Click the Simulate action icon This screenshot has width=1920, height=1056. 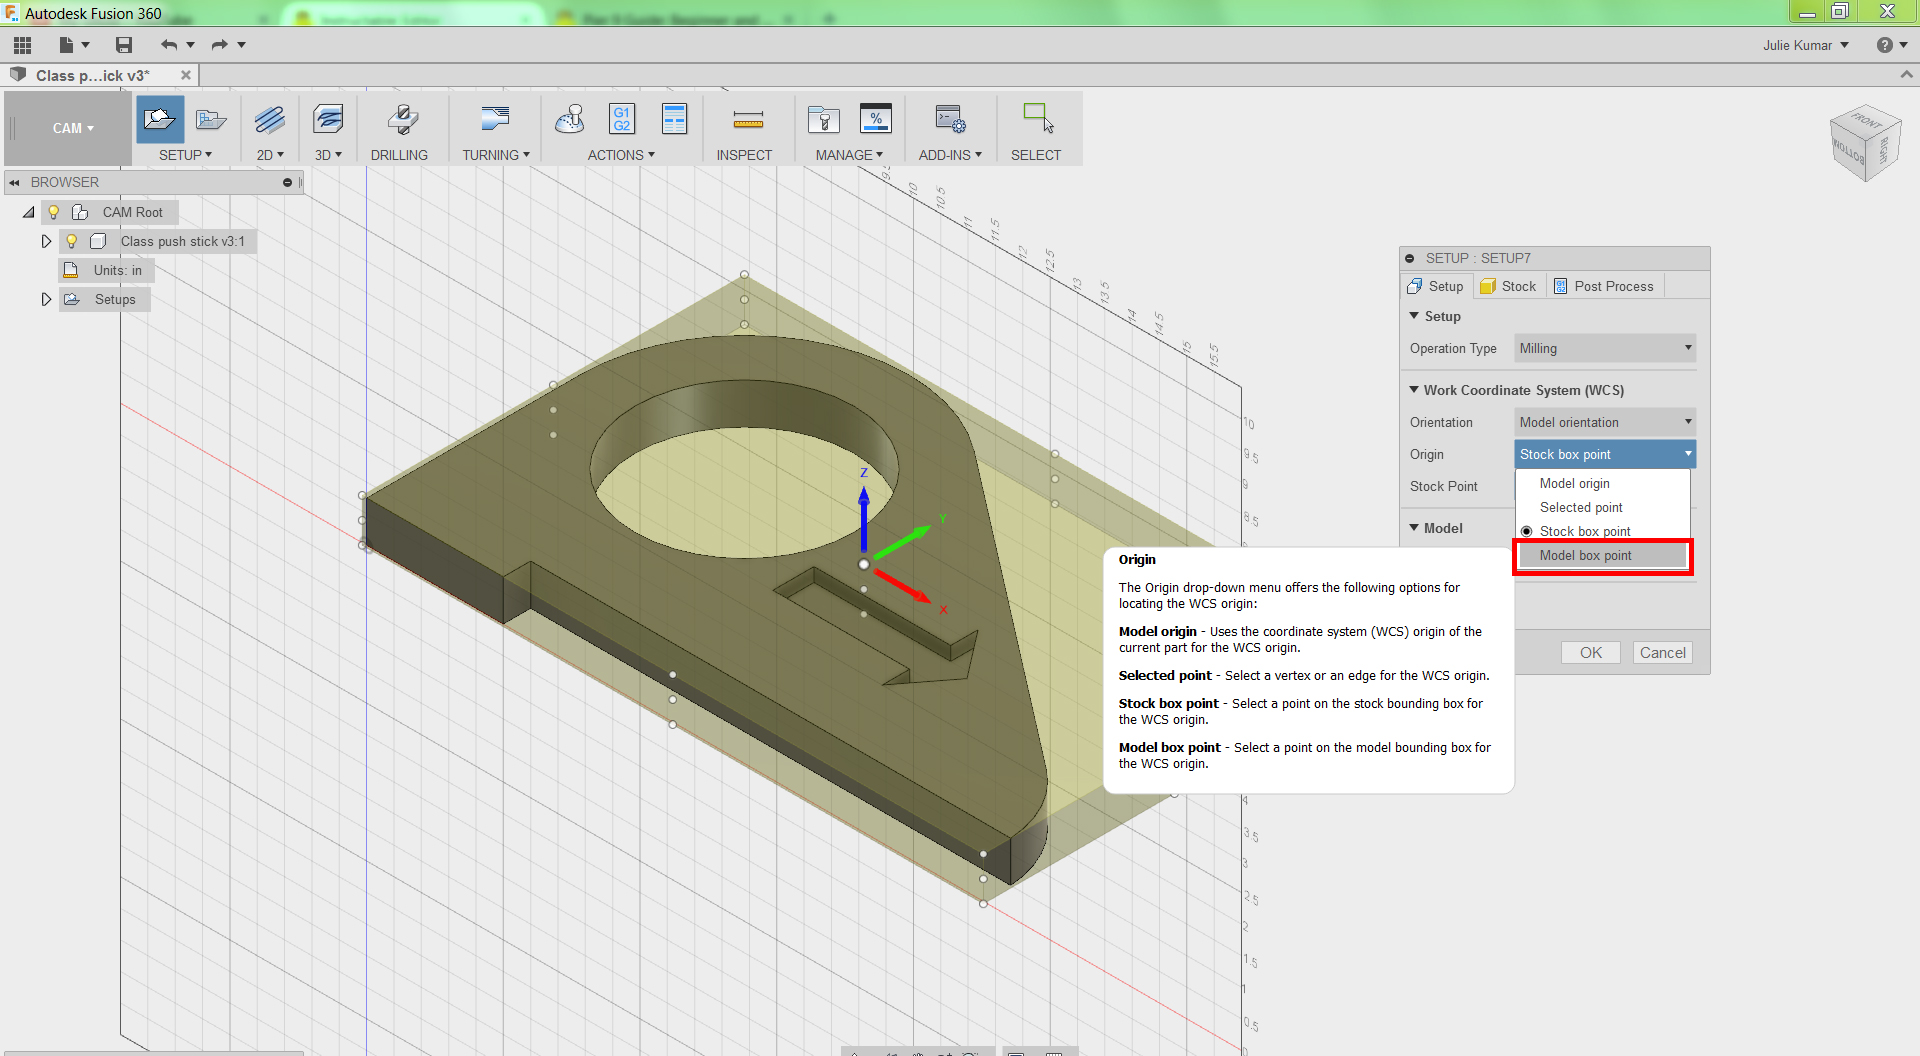tap(570, 120)
